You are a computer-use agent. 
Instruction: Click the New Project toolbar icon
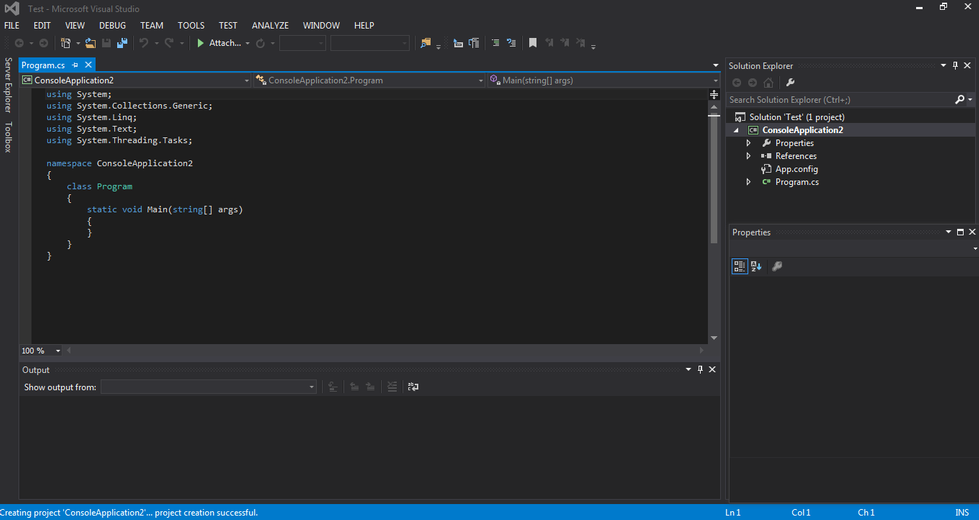pyautogui.click(x=66, y=43)
